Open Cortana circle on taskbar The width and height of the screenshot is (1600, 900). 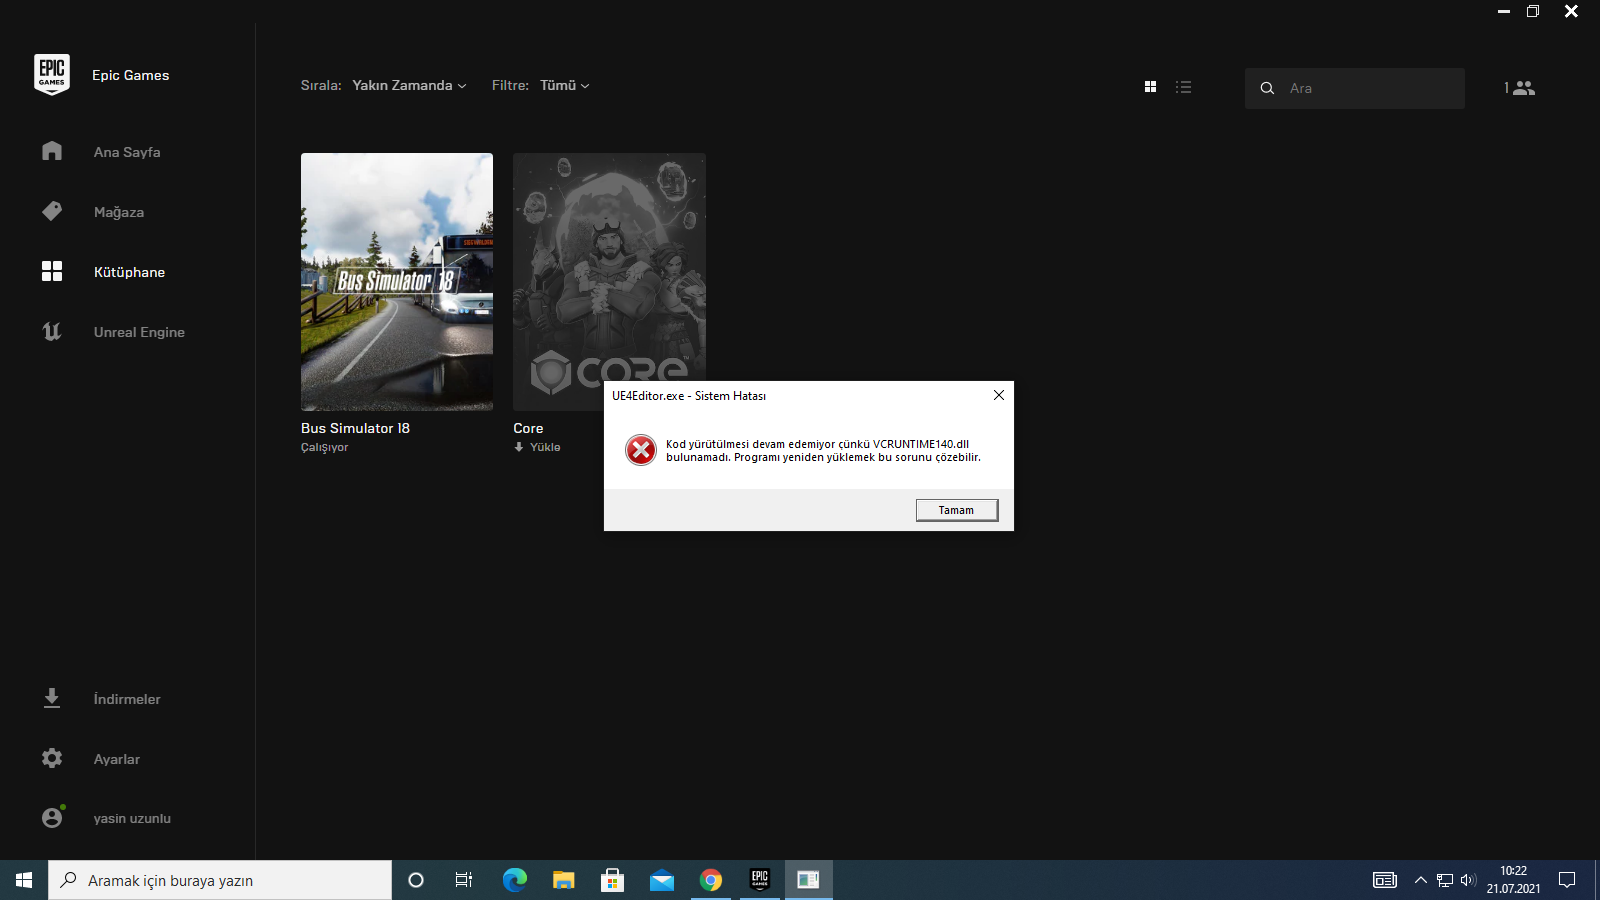coord(416,880)
